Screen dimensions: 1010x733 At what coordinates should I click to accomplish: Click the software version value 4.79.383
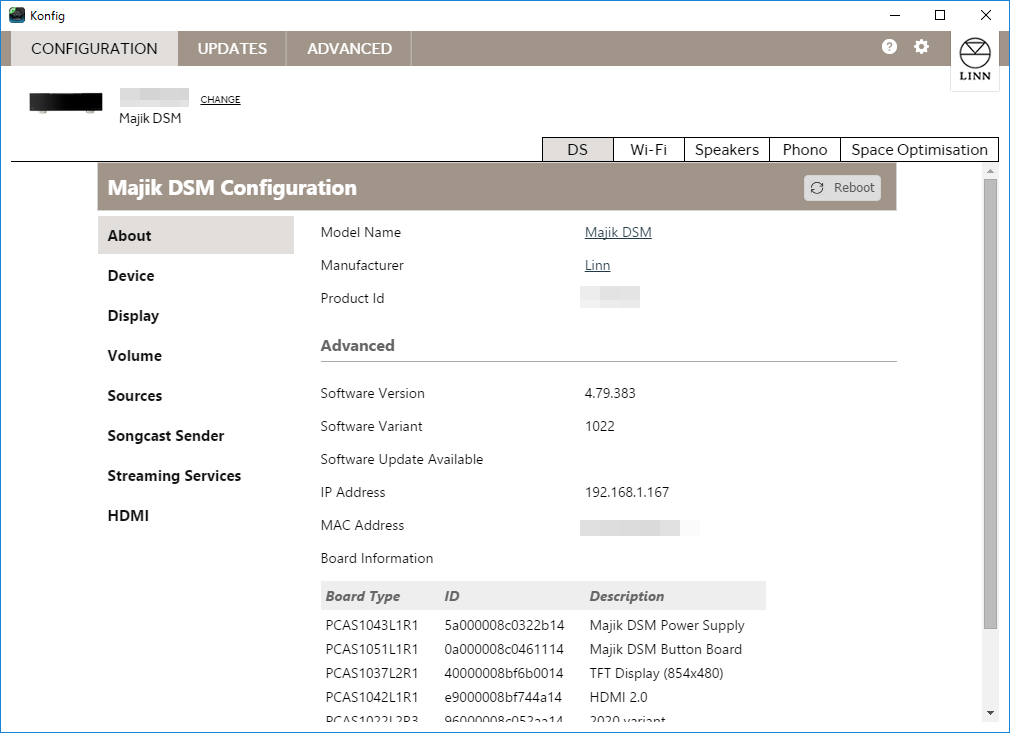click(610, 393)
